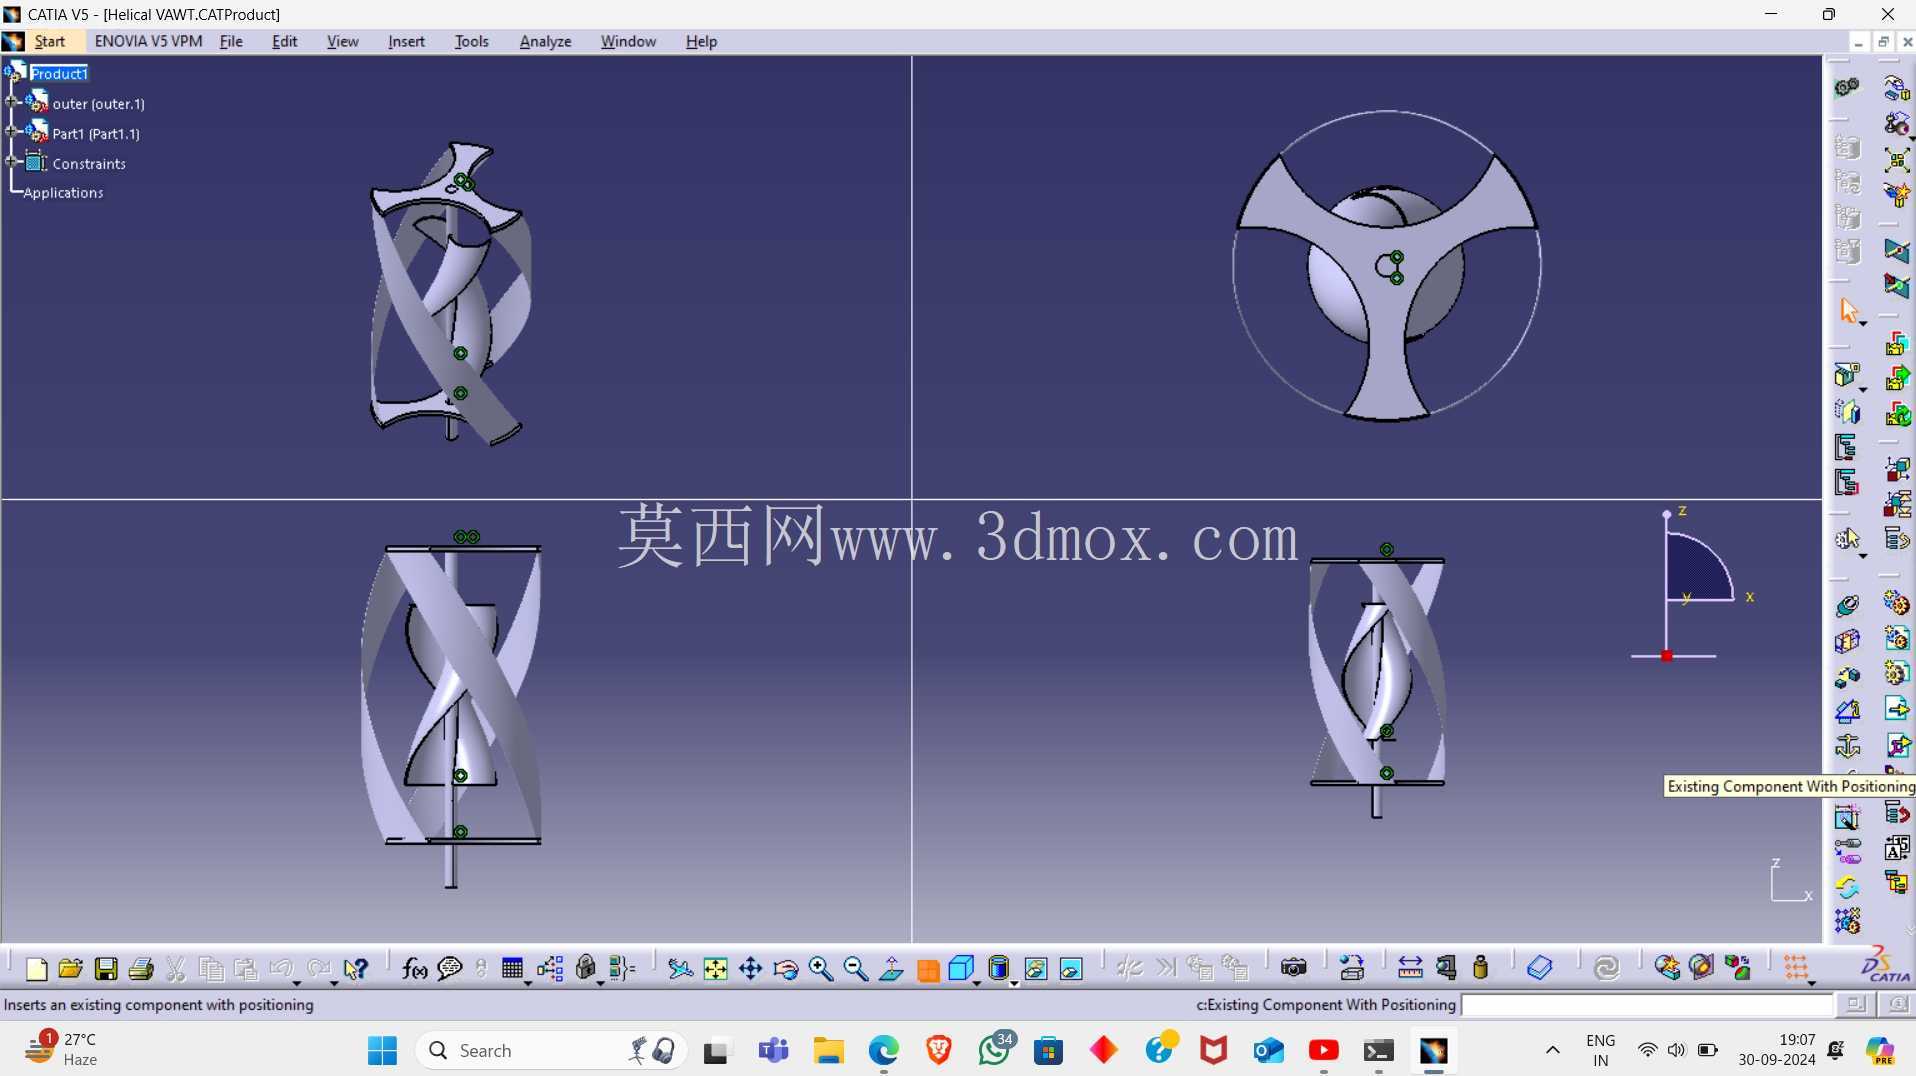Viewport: 1916px width, 1076px height.
Task: Open the Design Table icon
Action: click(512, 968)
